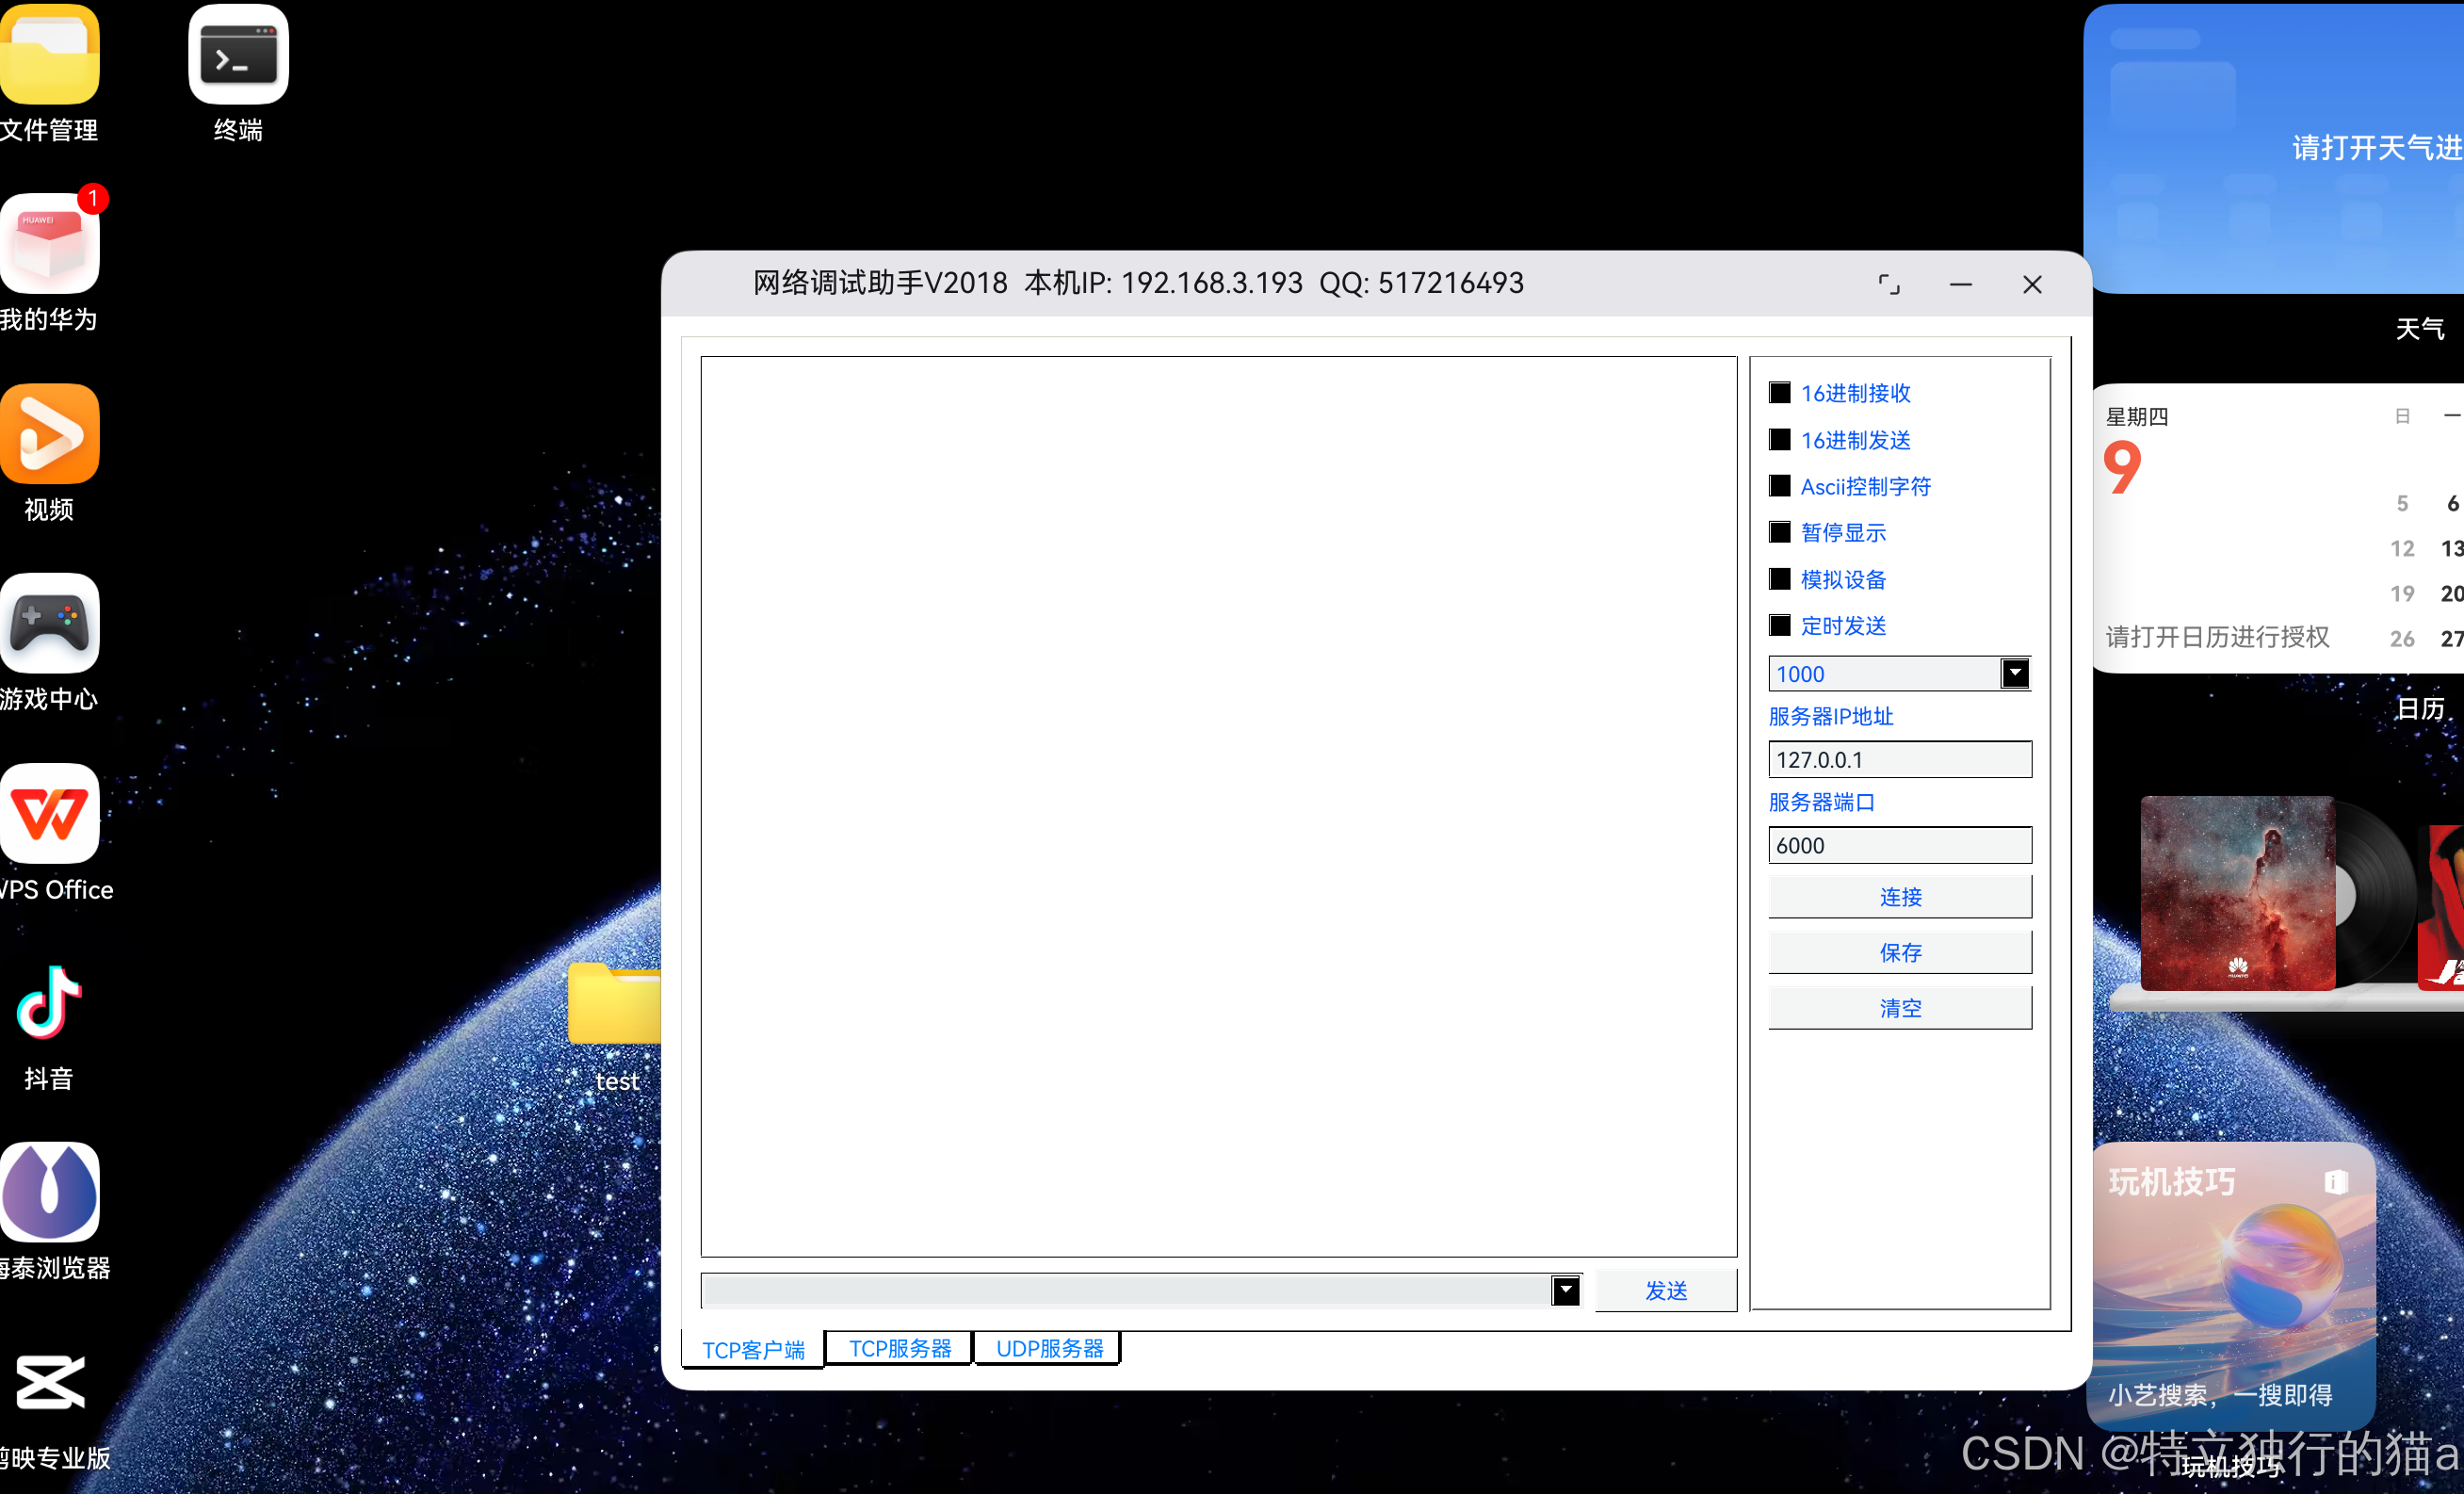Click the 连接 connect button
2464x1494 pixels.
click(1900, 897)
